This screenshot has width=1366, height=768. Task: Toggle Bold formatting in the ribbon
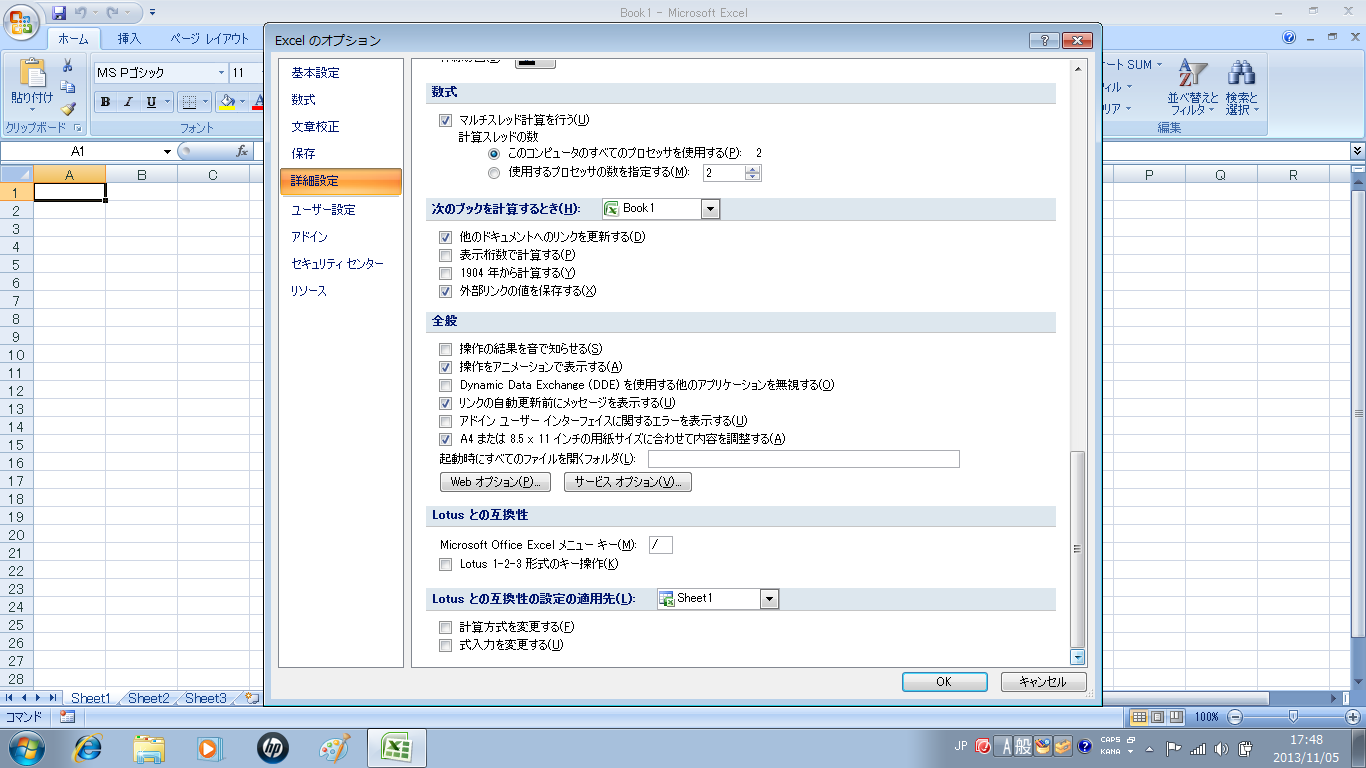tap(105, 102)
